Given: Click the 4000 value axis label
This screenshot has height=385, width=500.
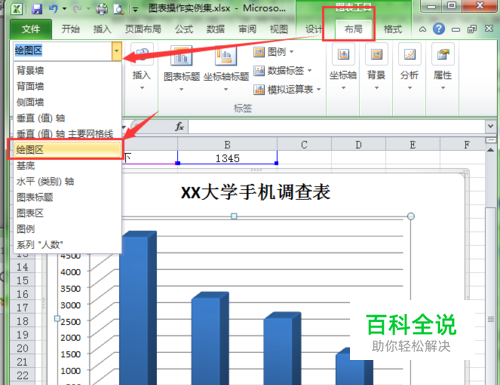Looking at the screenshot, I should pos(71,272).
